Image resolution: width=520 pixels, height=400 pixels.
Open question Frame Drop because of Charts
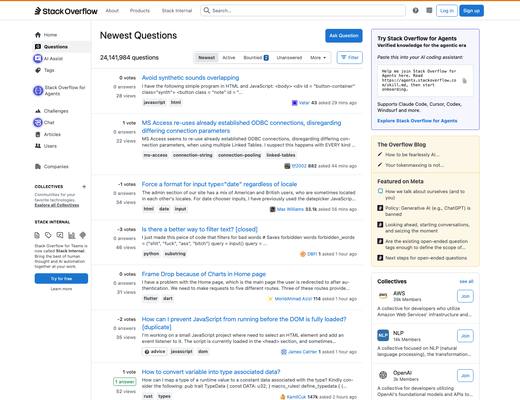pyautogui.click(x=204, y=274)
